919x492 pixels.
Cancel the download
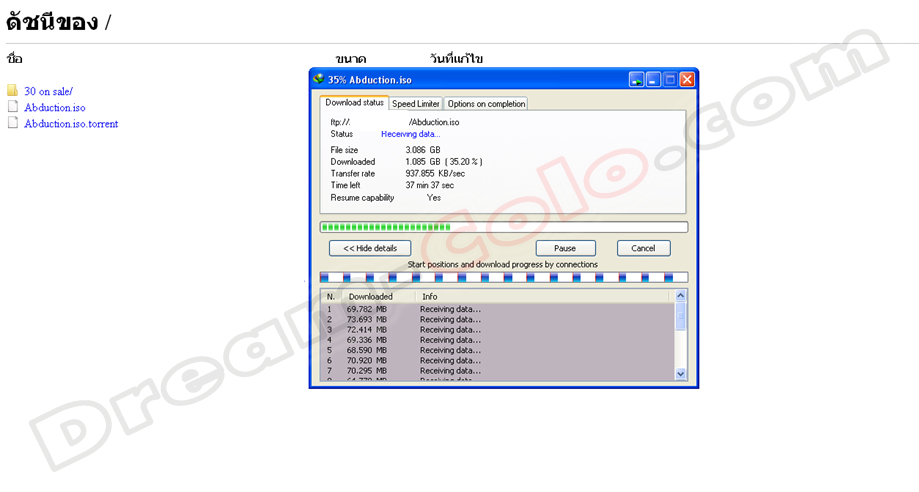tap(643, 248)
